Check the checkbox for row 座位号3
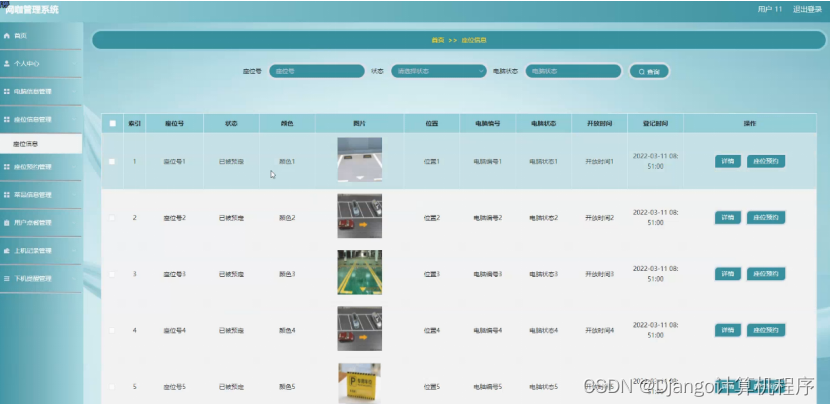The width and height of the screenshot is (830, 406). click(x=112, y=274)
